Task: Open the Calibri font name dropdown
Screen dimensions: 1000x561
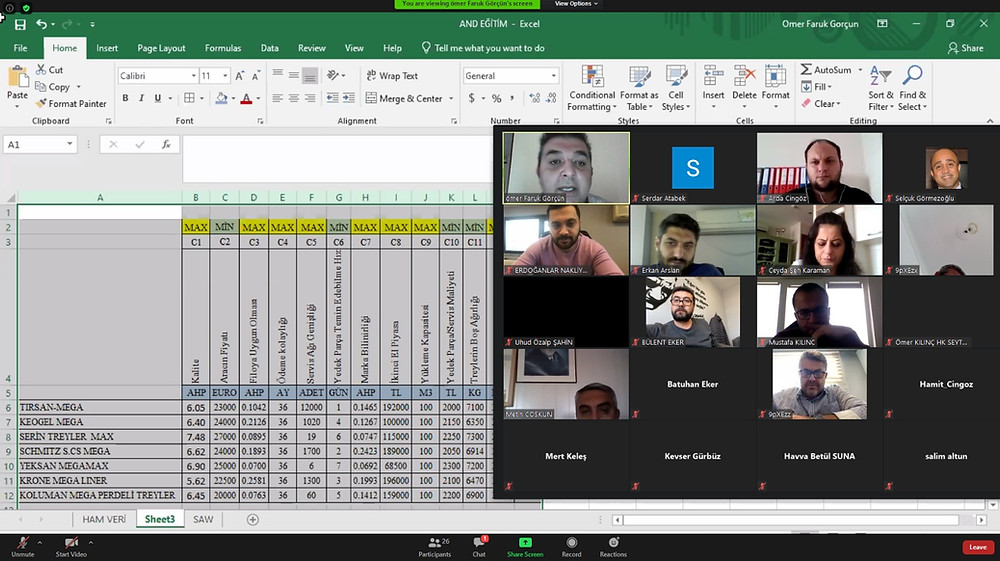Action: pos(194,76)
